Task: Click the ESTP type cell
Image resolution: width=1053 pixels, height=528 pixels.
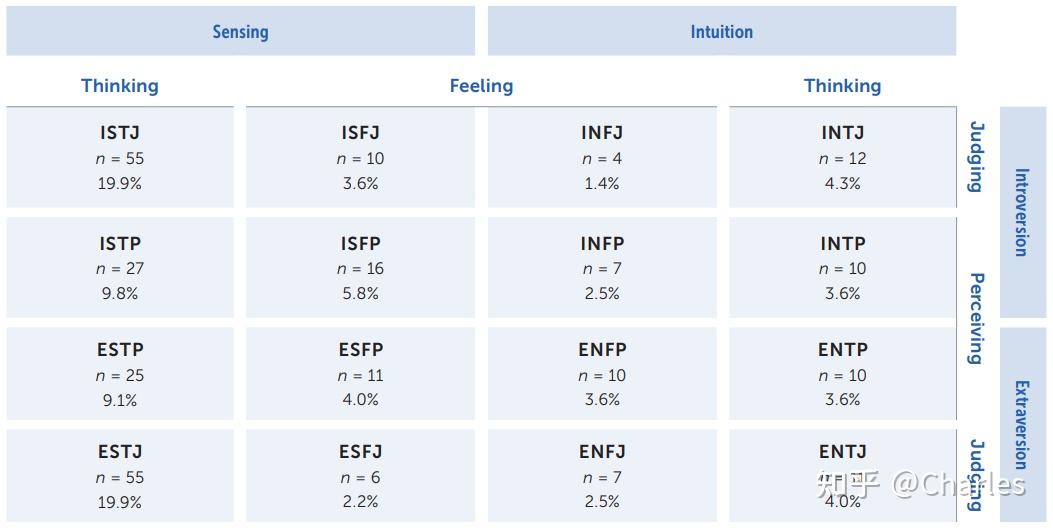Action: pyautogui.click(x=120, y=374)
